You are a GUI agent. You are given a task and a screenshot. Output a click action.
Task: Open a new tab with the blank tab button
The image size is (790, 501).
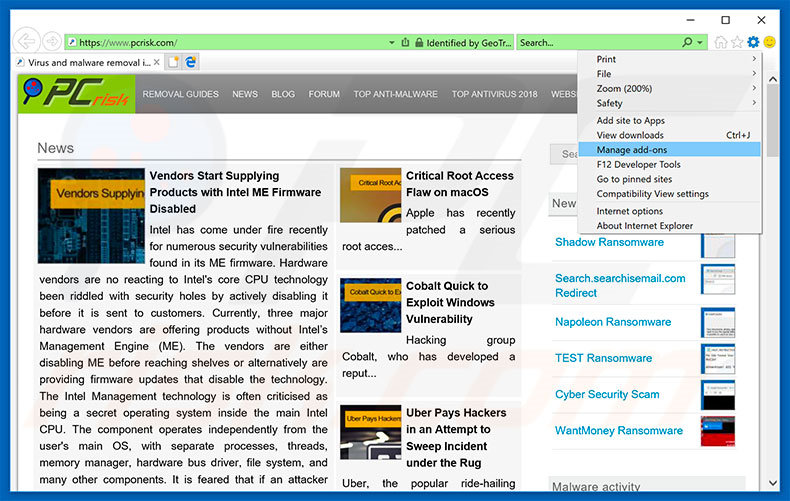pos(173,62)
